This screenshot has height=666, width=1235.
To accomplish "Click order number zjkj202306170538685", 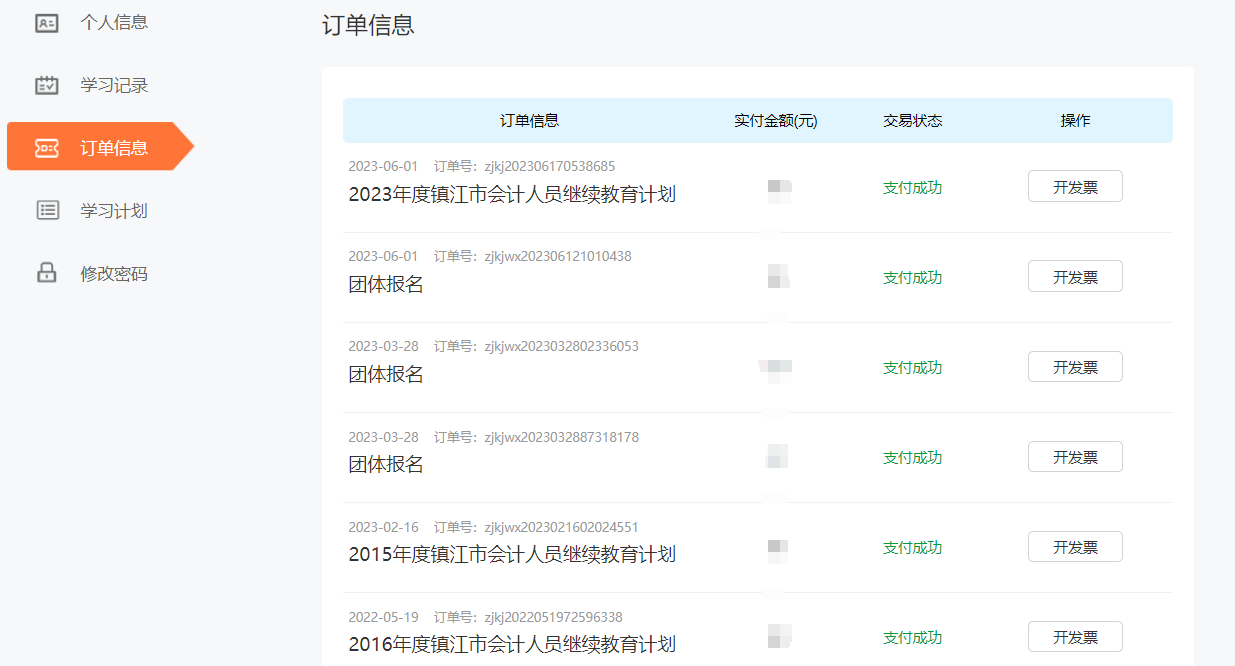I will click(550, 166).
